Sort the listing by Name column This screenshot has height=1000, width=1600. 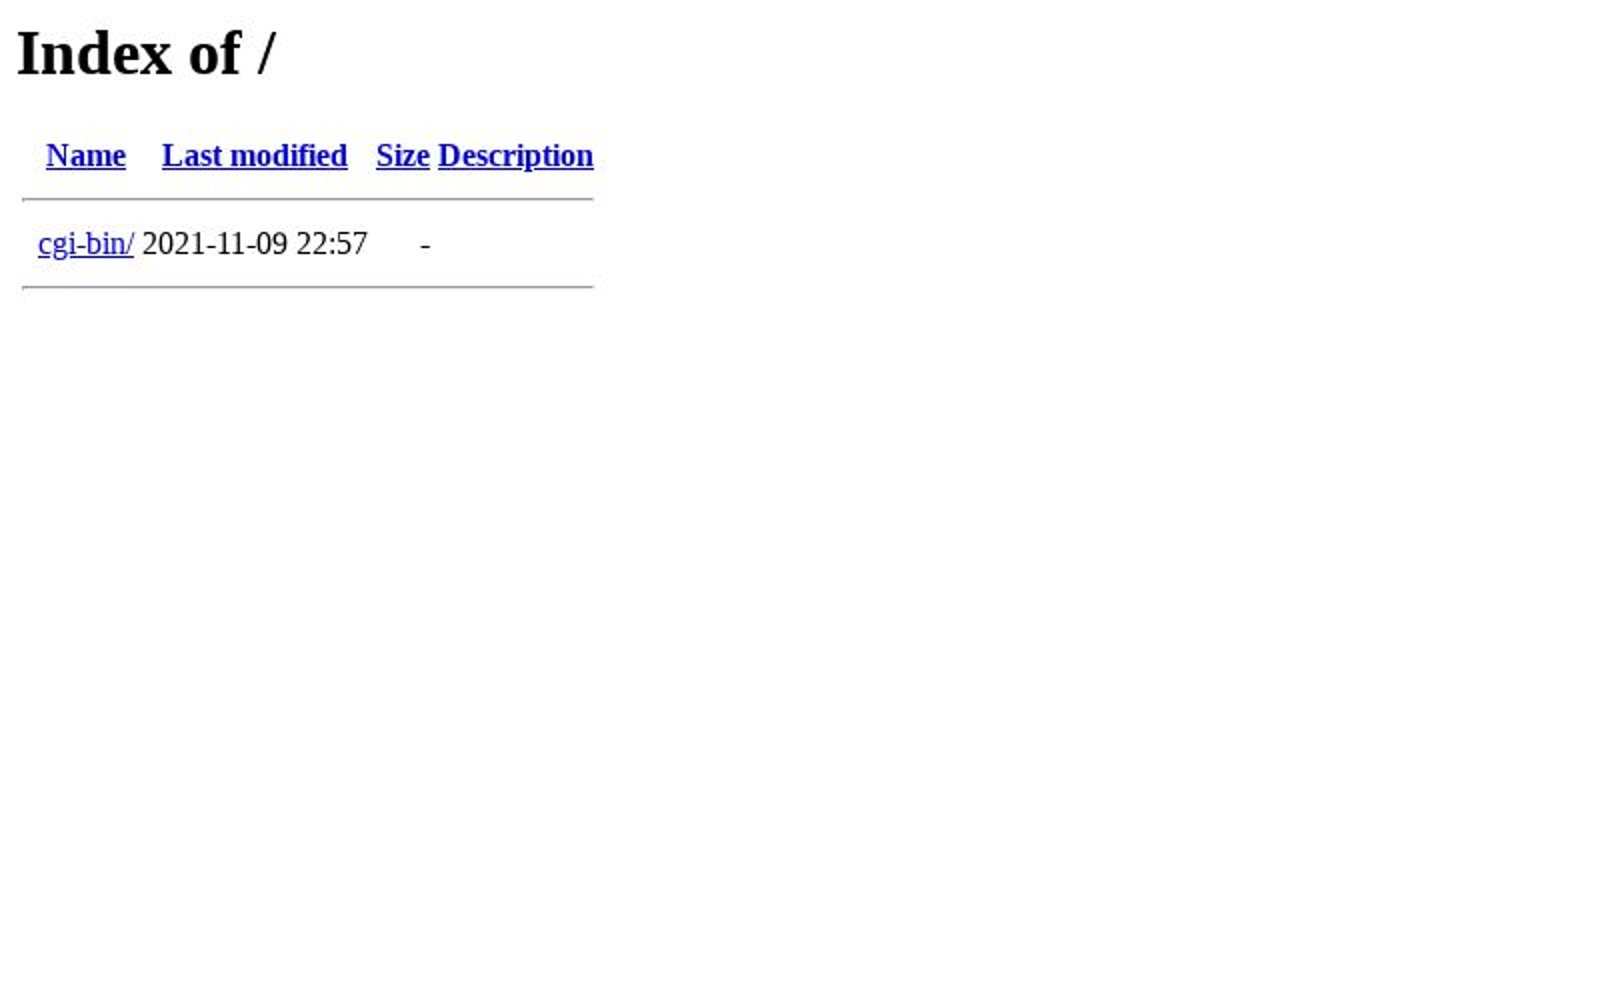pyautogui.click(x=86, y=155)
